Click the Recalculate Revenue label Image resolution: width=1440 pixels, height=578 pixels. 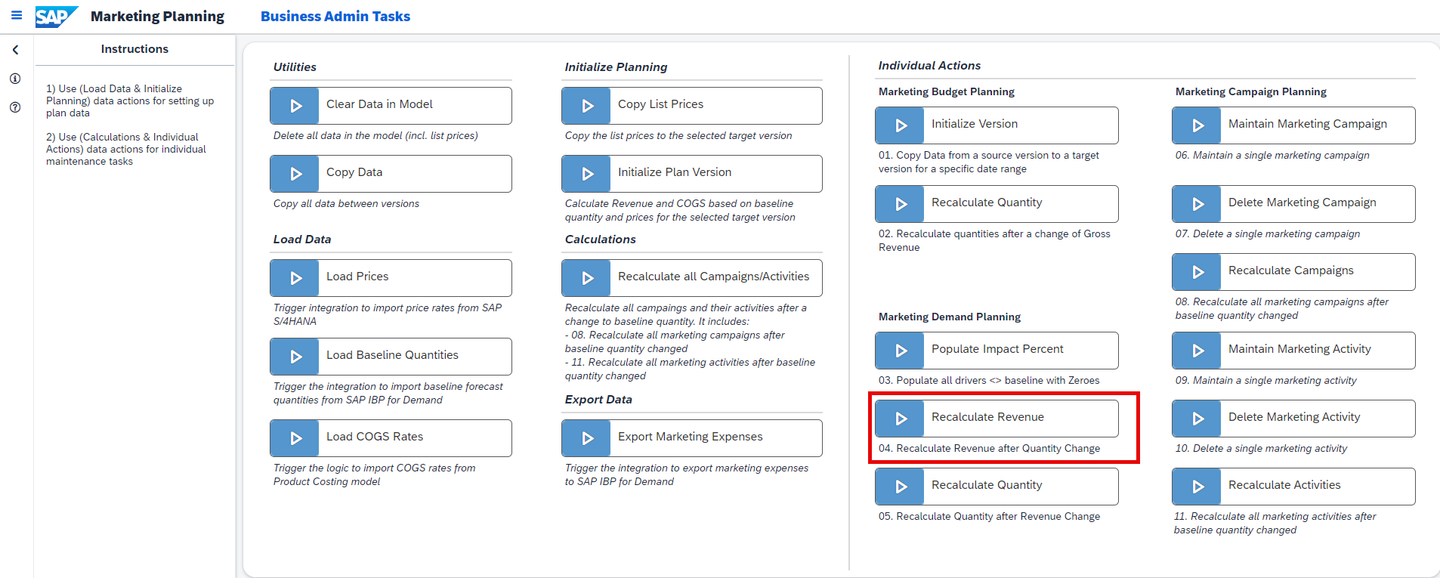pos(987,417)
